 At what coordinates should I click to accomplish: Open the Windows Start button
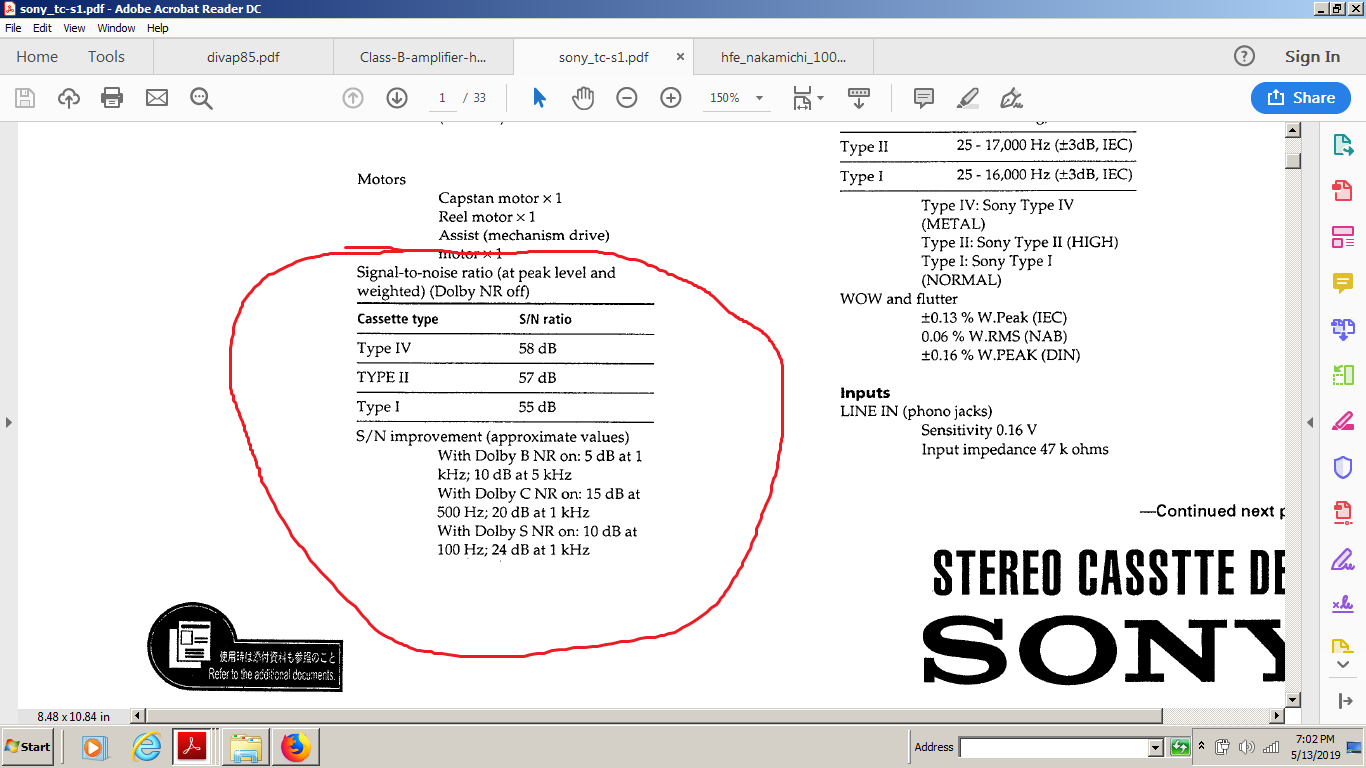point(29,747)
